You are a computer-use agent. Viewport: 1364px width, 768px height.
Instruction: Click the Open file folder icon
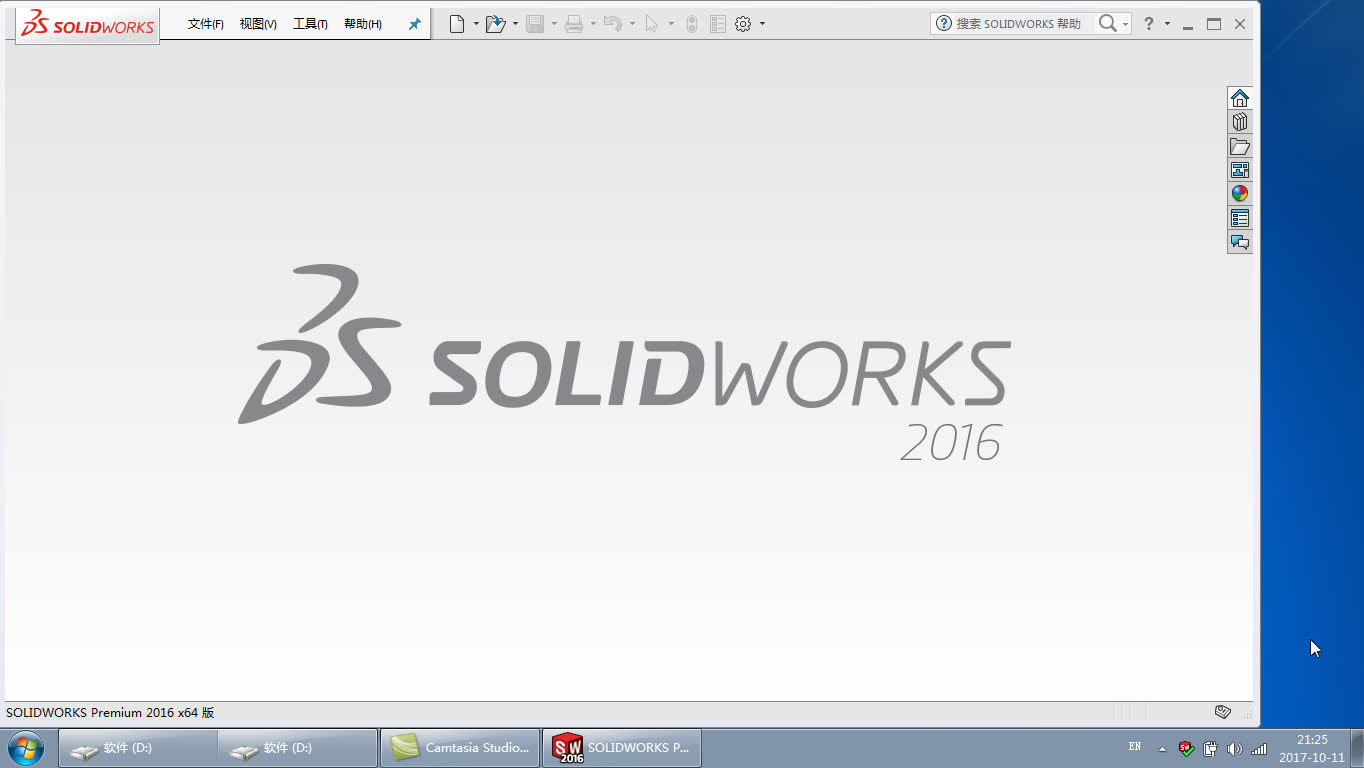tap(495, 24)
